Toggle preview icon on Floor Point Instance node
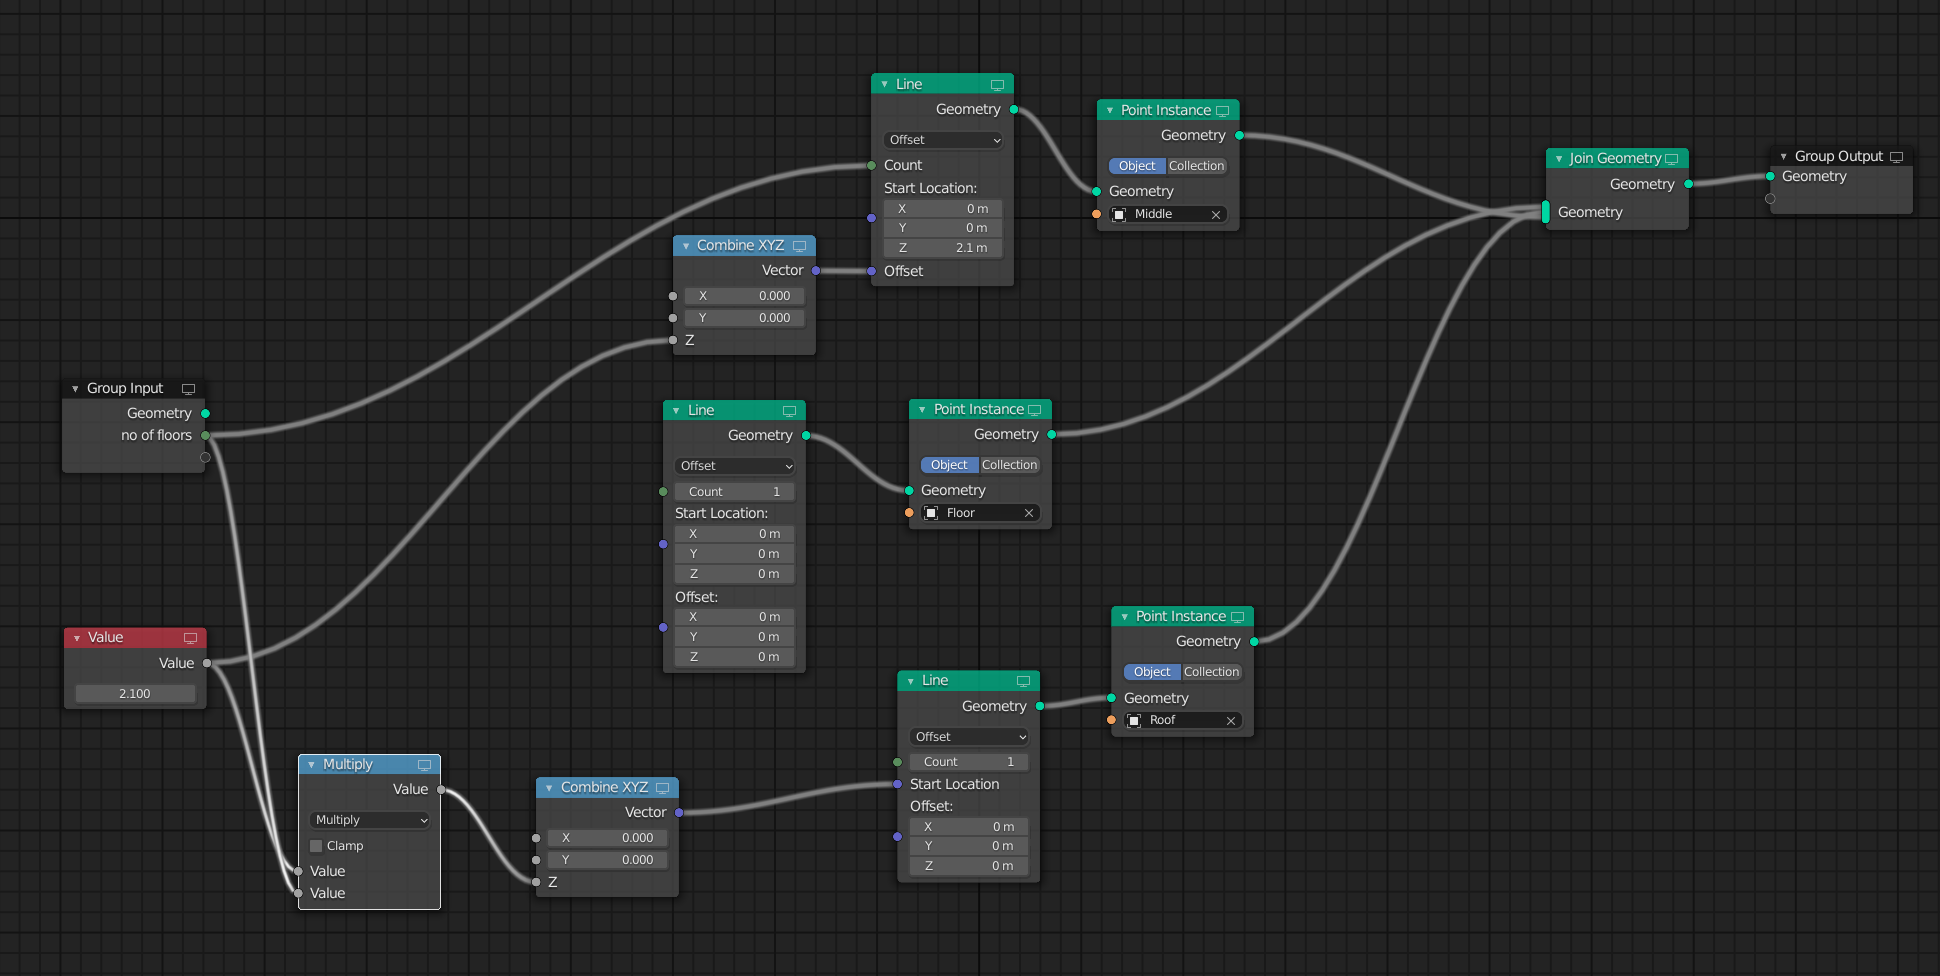The width and height of the screenshot is (1940, 976). point(1034,410)
